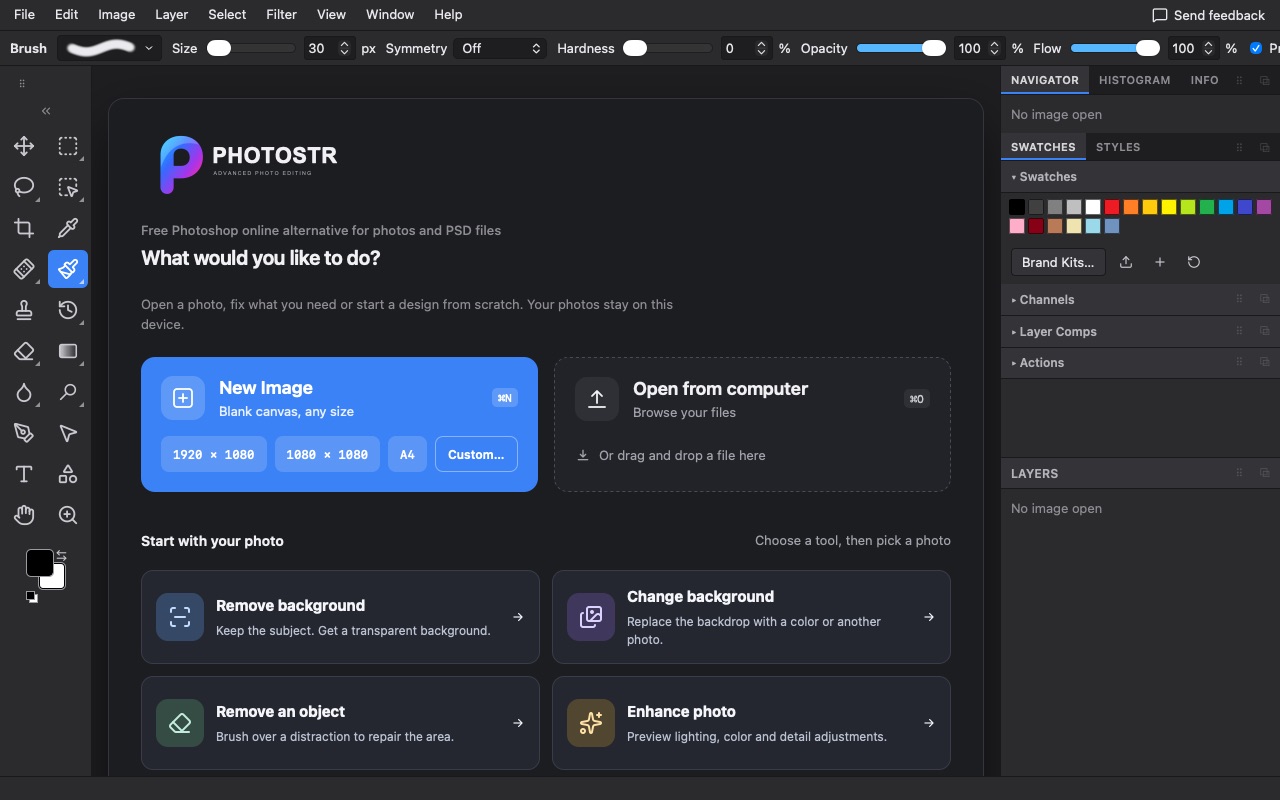Choose the Custom size button
The image size is (1280, 800).
tap(476, 454)
